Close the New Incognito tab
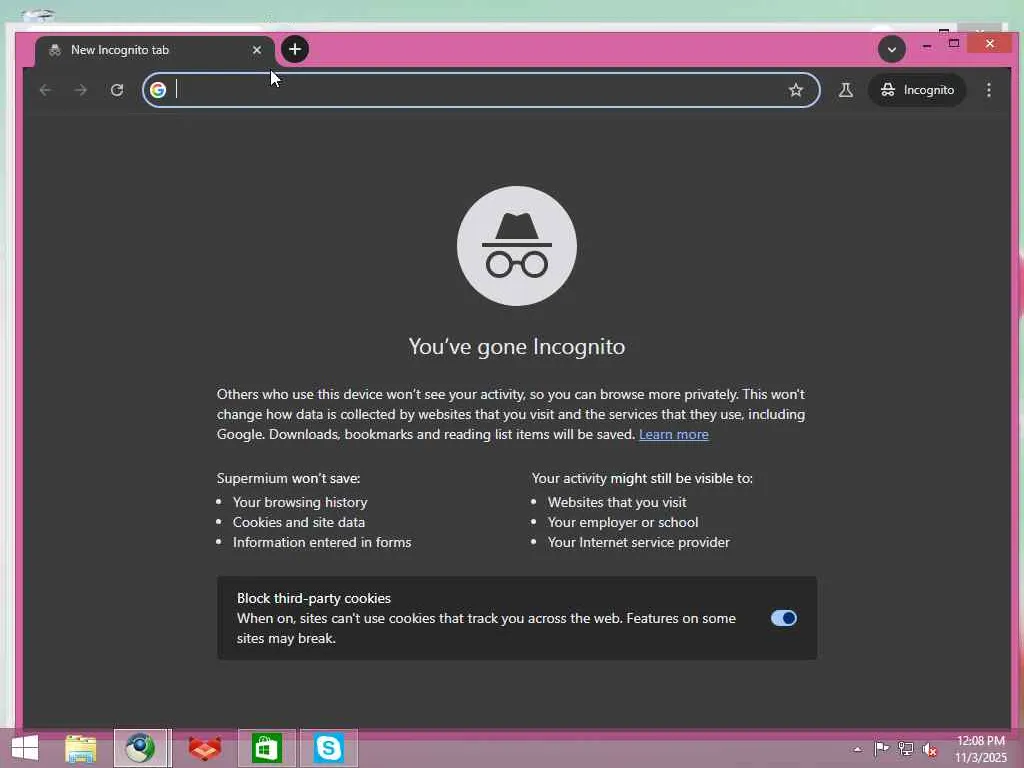This screenshot has height=768, width=1024. [257, 50]
